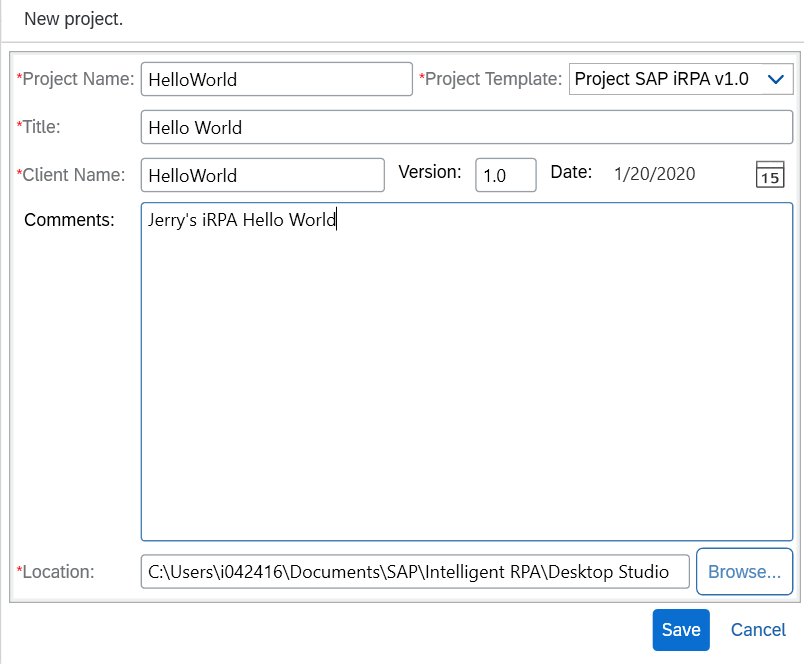Click the Comments label

point(69,220)
